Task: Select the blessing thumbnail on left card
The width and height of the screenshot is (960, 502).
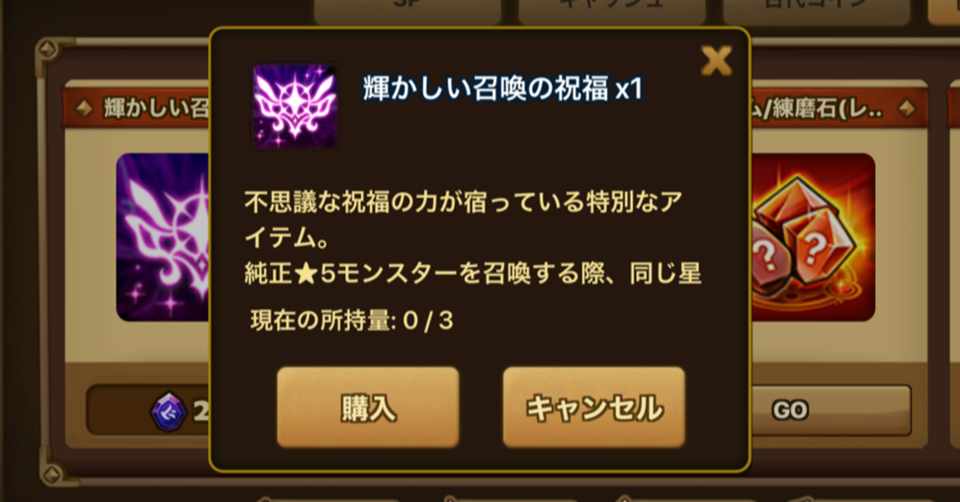Action: pyautogui.click(x=163, y=238)
